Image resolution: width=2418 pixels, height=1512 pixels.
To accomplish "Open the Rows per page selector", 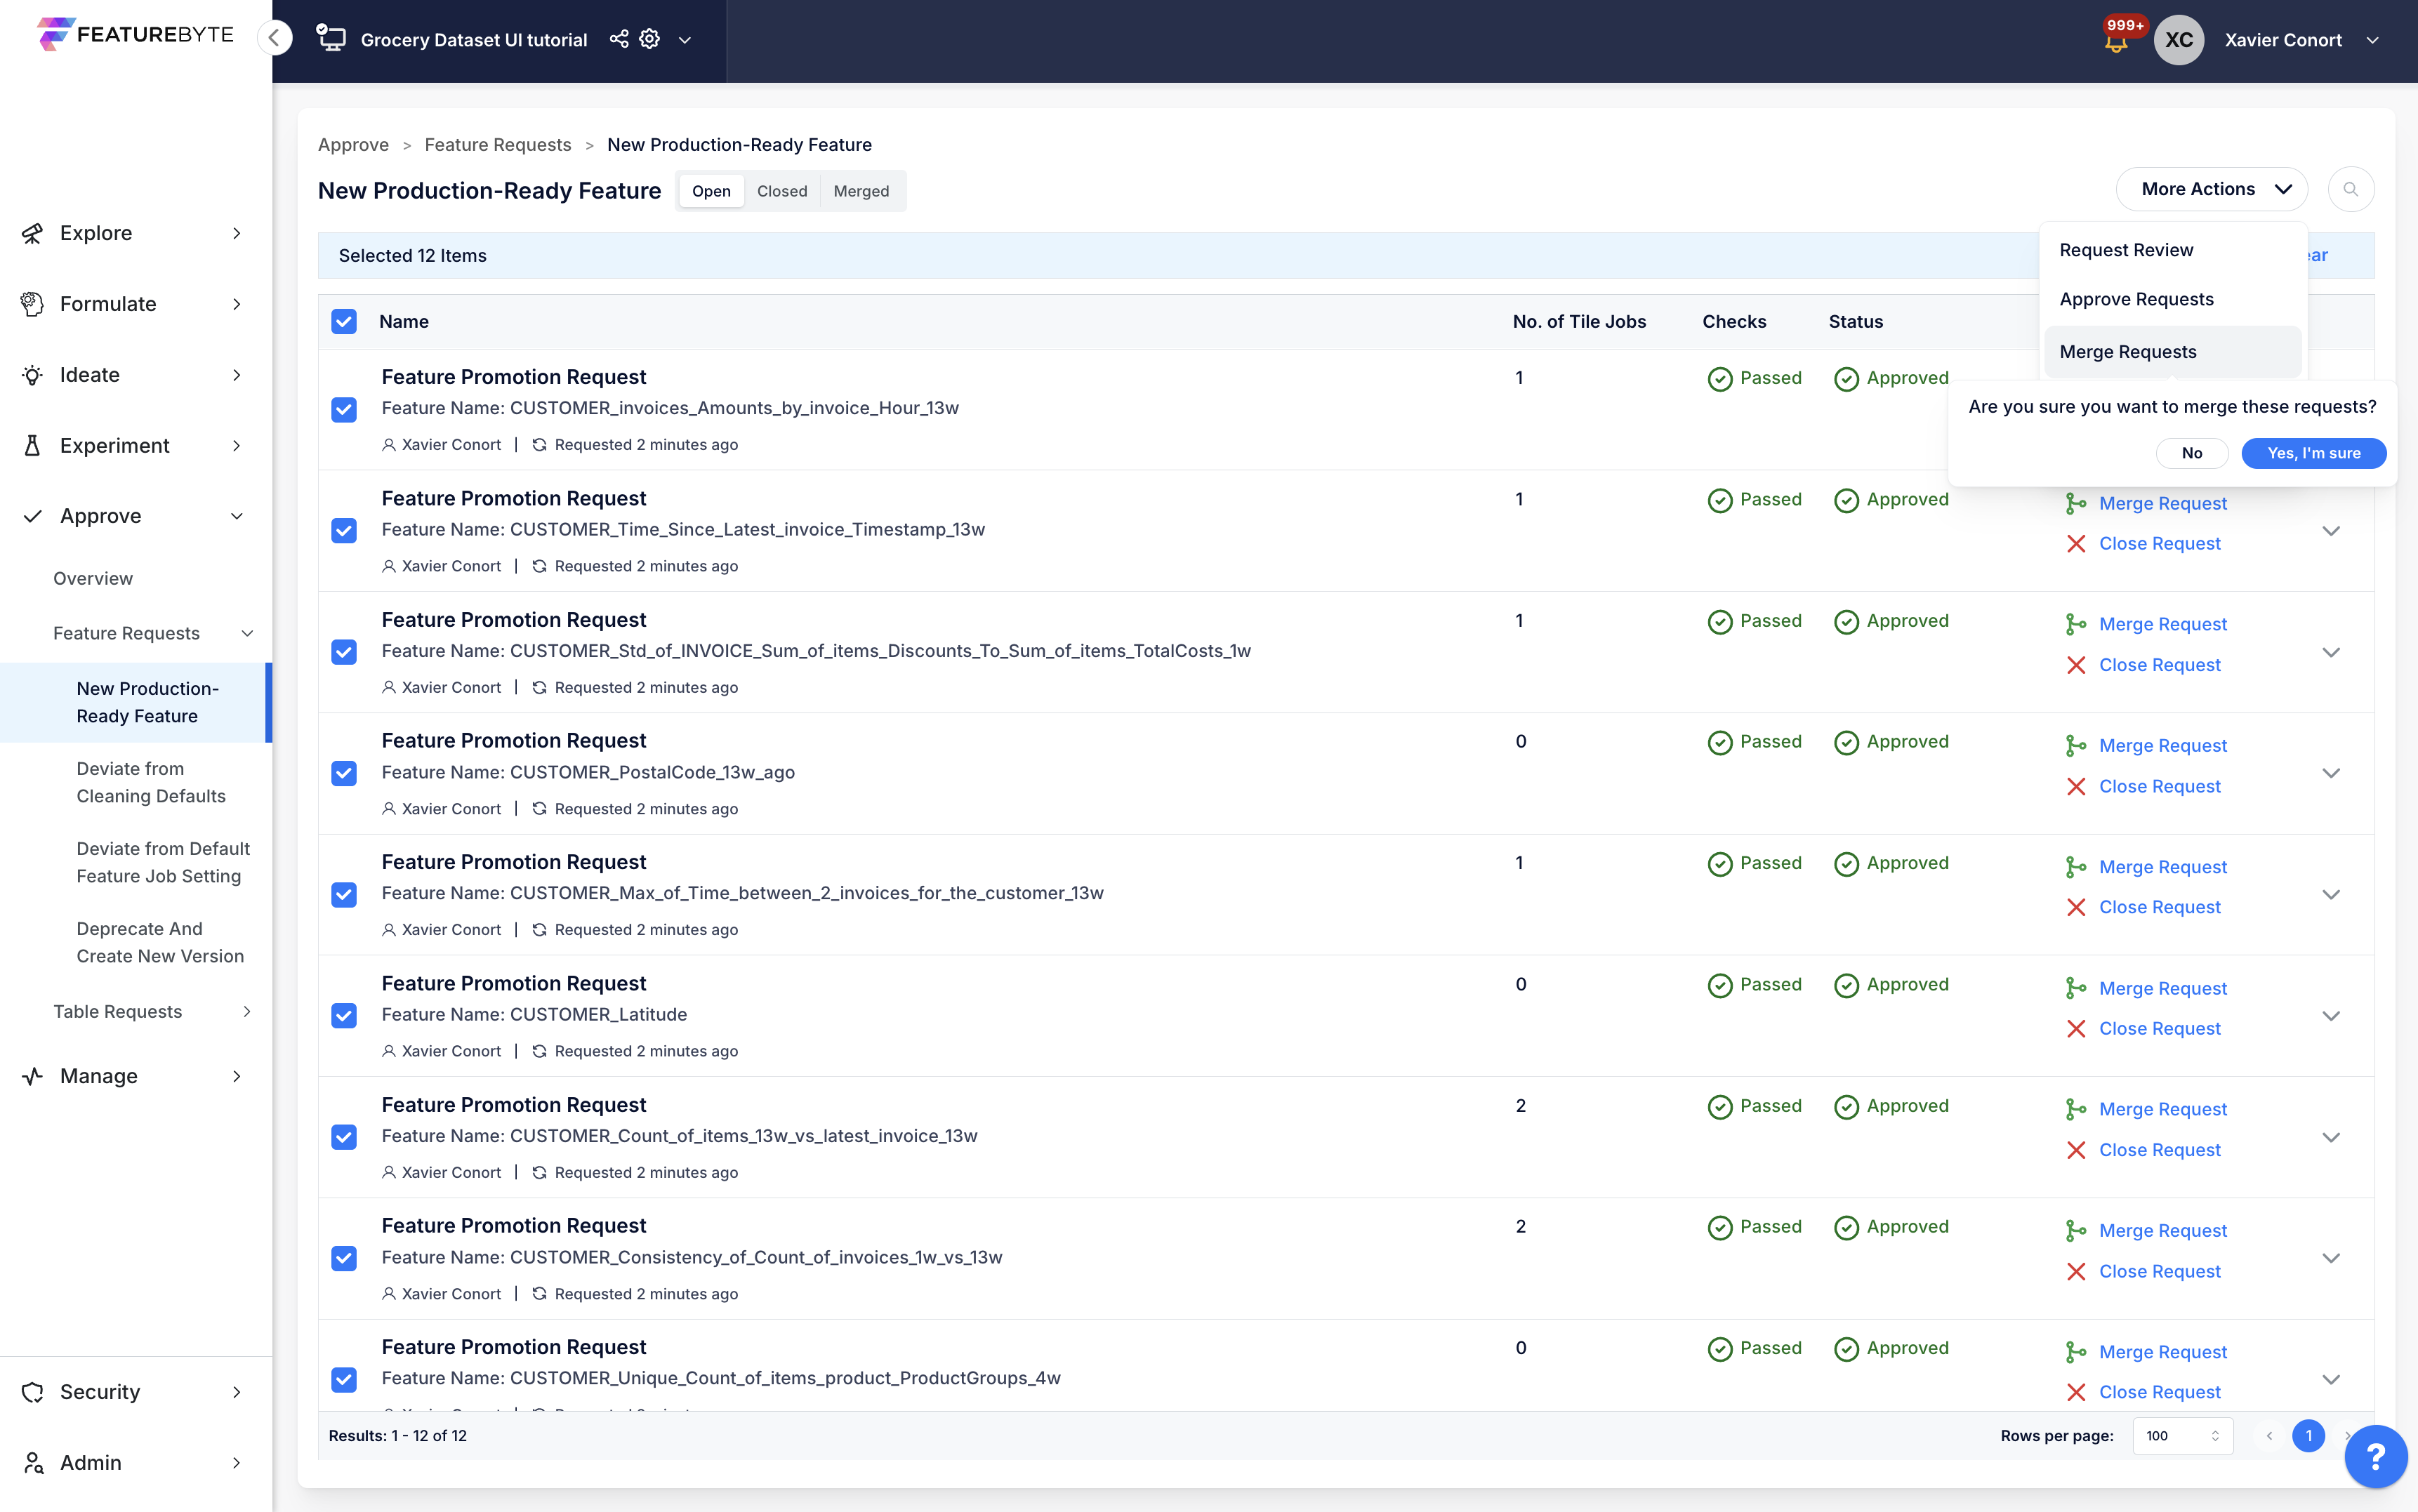I will [2182, 1436].
